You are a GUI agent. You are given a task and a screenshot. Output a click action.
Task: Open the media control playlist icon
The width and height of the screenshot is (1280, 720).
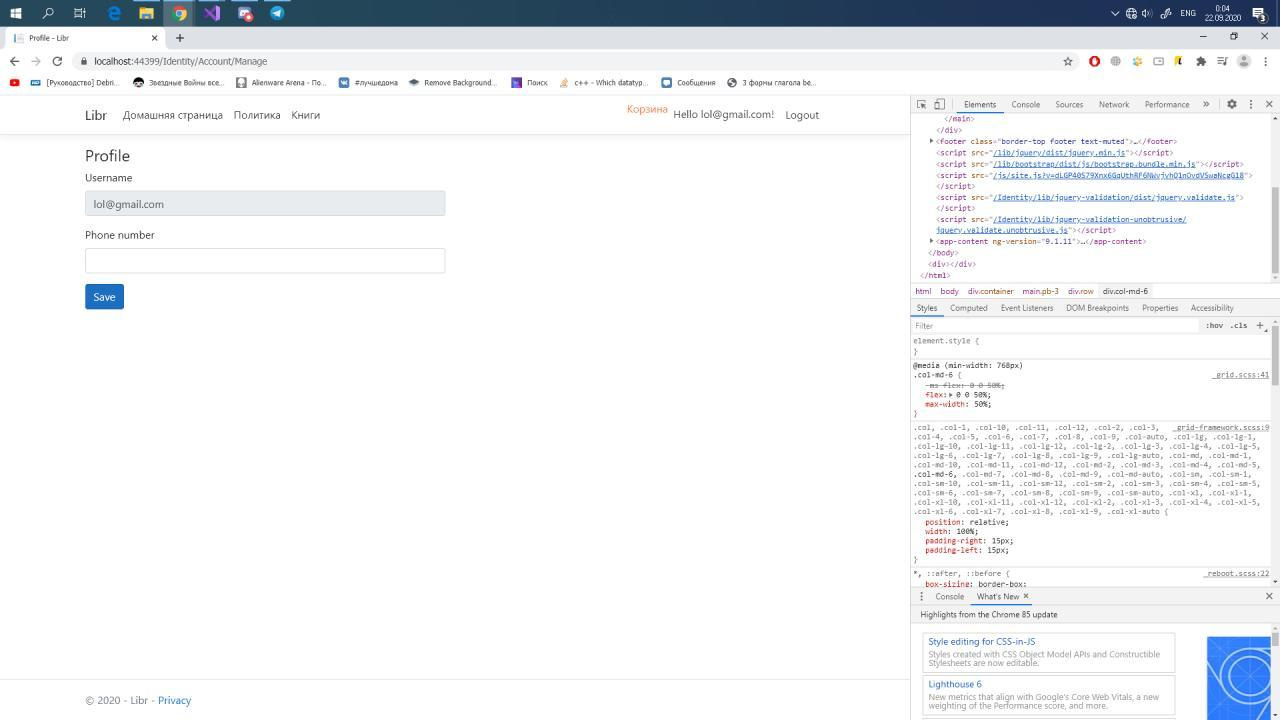point(1222,61)
